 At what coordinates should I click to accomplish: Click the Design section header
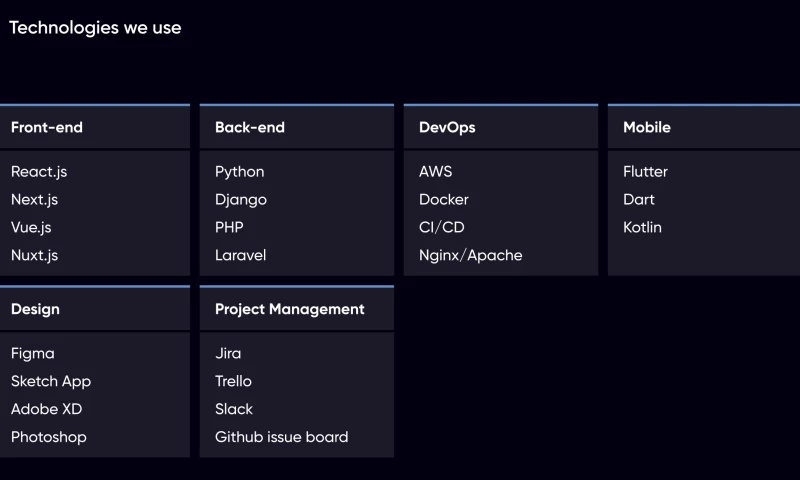tap(35, 310)
